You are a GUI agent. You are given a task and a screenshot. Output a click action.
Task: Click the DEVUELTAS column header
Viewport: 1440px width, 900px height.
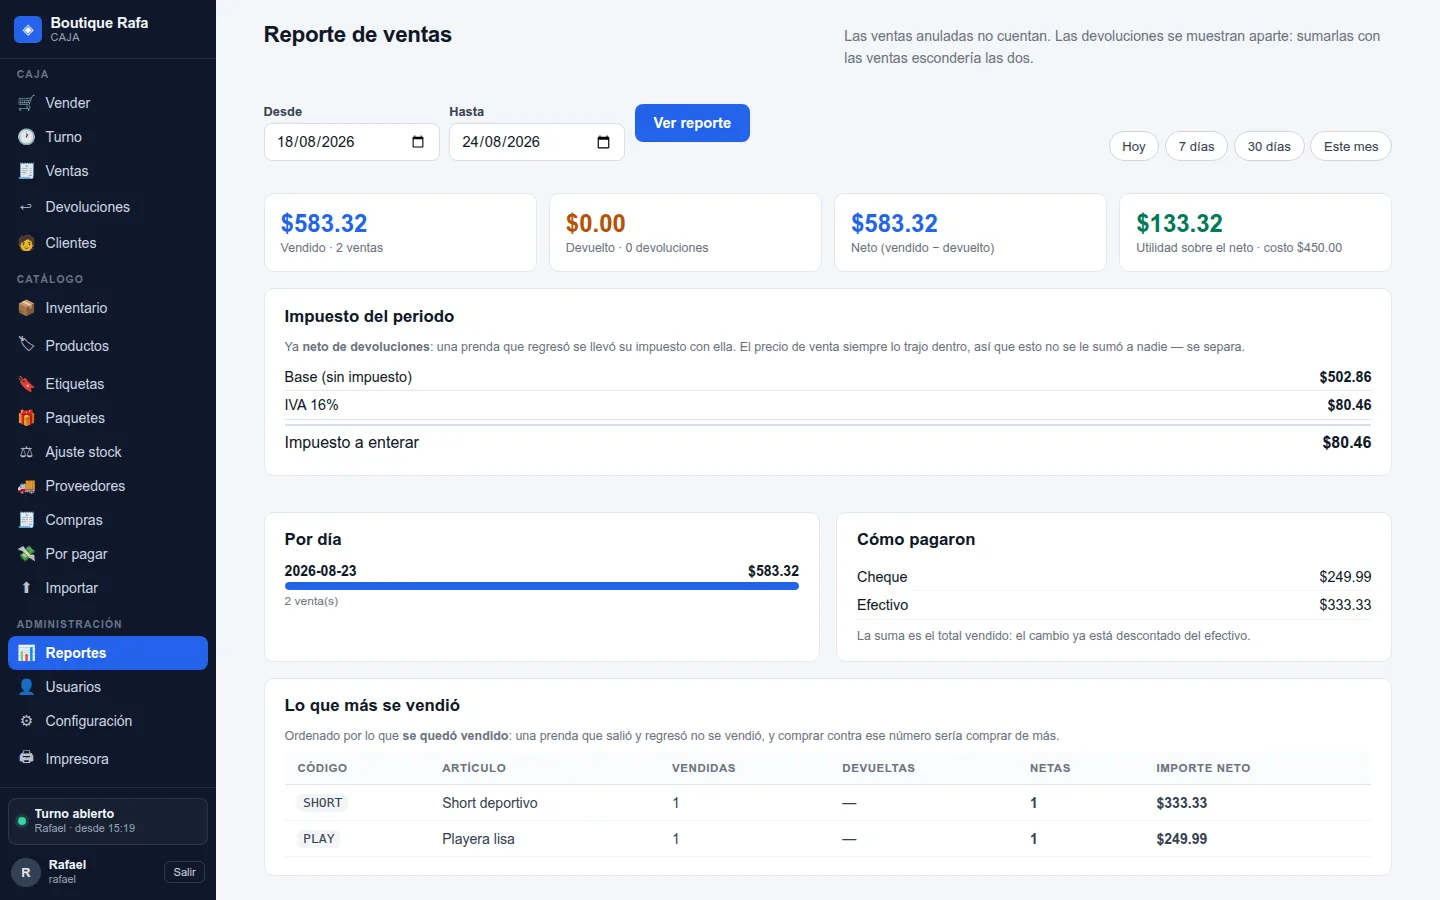pyautogui.click(x=878, y=768)
